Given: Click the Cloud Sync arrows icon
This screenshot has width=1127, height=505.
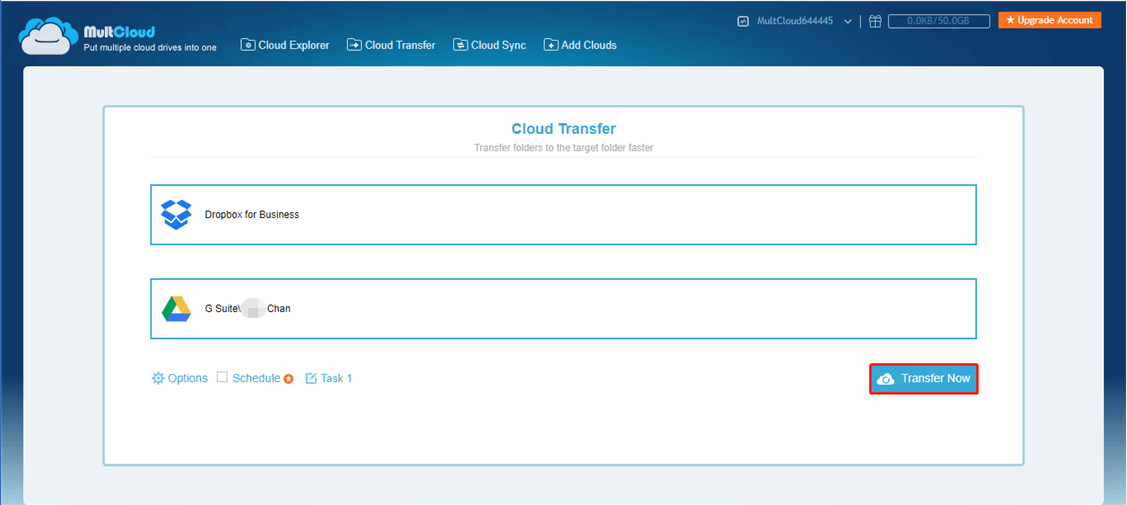Looking at the screenshot, I should [460, 45].
